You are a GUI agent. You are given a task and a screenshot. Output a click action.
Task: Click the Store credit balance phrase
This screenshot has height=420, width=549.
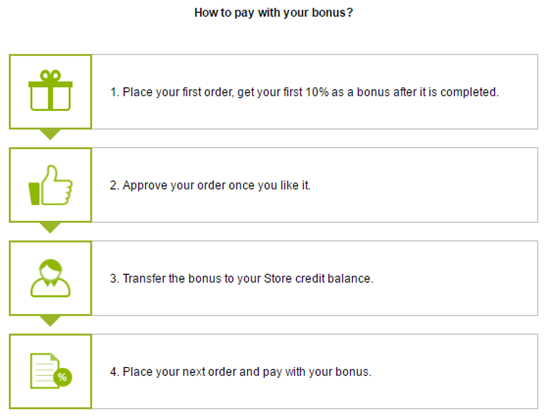click(x=318, y=279)
